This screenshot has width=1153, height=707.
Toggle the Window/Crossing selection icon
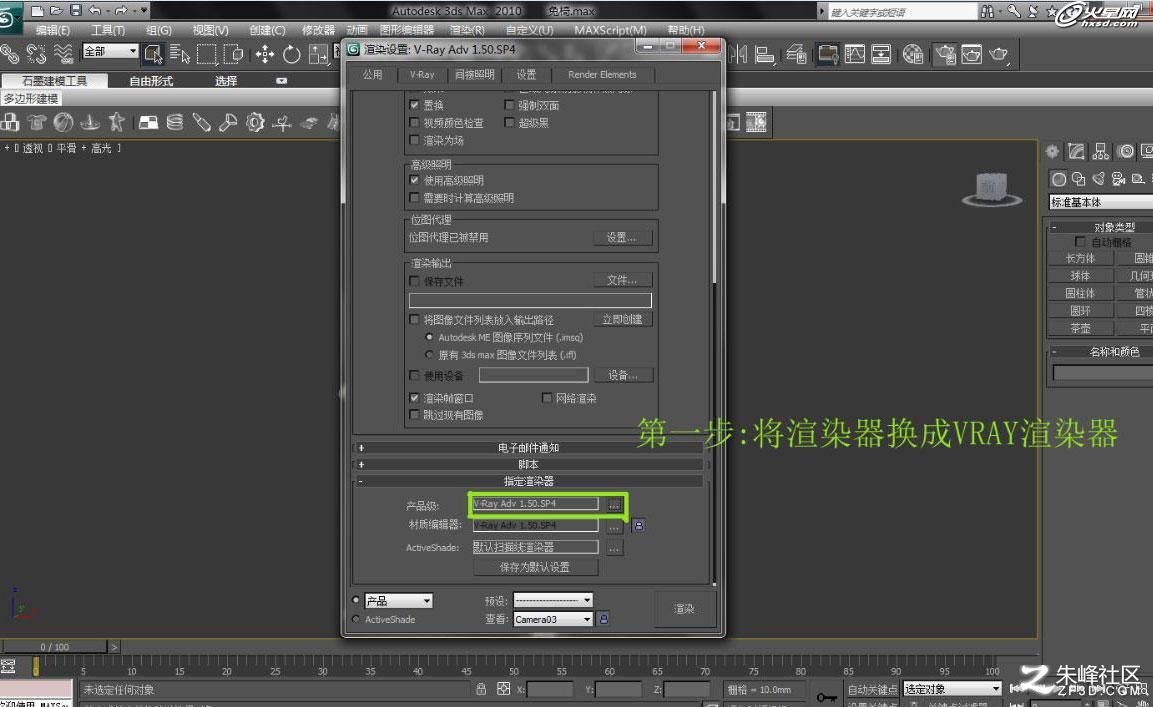234,54
